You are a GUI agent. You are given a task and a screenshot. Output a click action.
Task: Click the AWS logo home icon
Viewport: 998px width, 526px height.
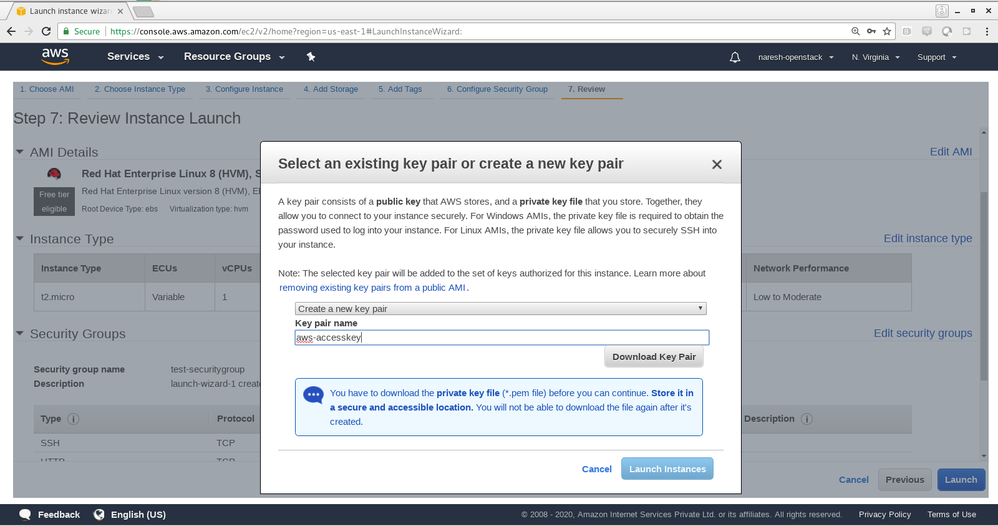56,57
